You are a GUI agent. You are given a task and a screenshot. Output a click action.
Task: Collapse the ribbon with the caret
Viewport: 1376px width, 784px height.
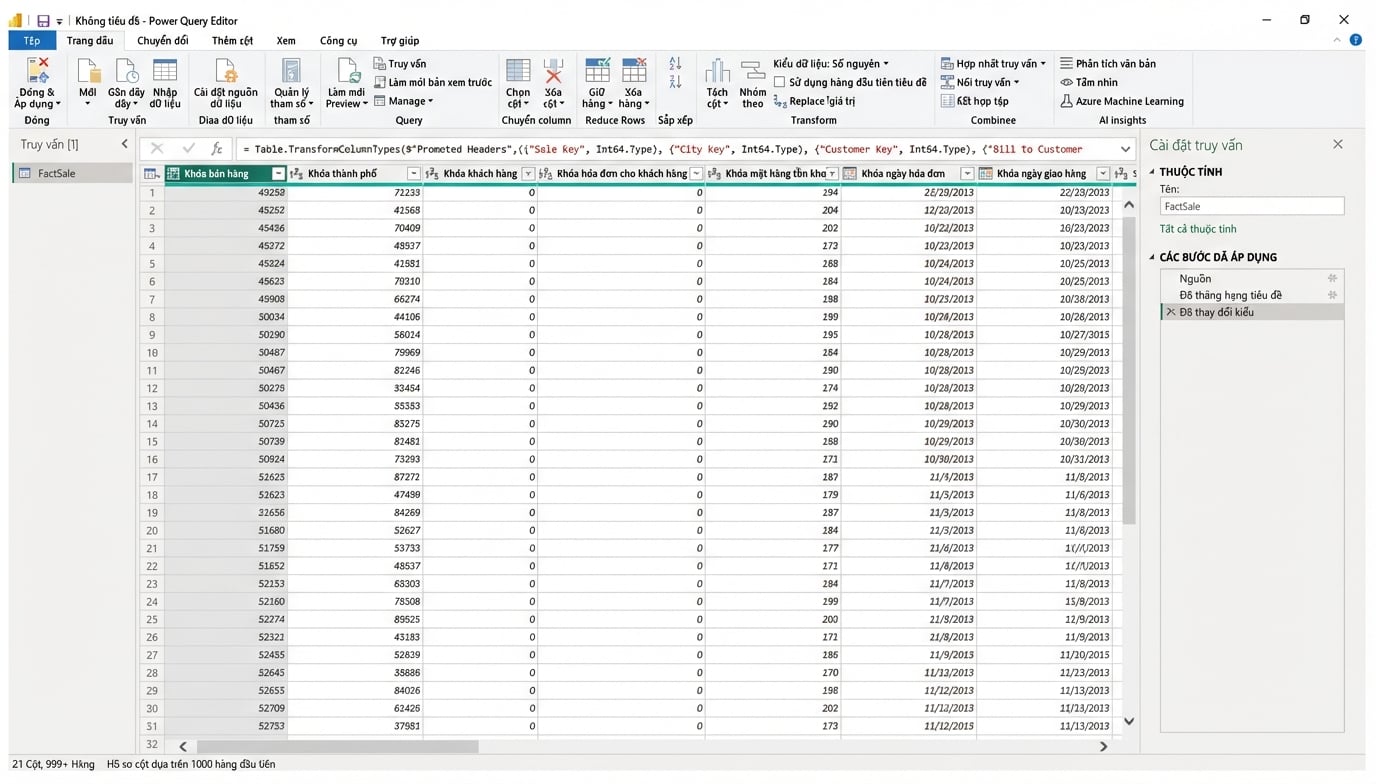[1338, 40]
